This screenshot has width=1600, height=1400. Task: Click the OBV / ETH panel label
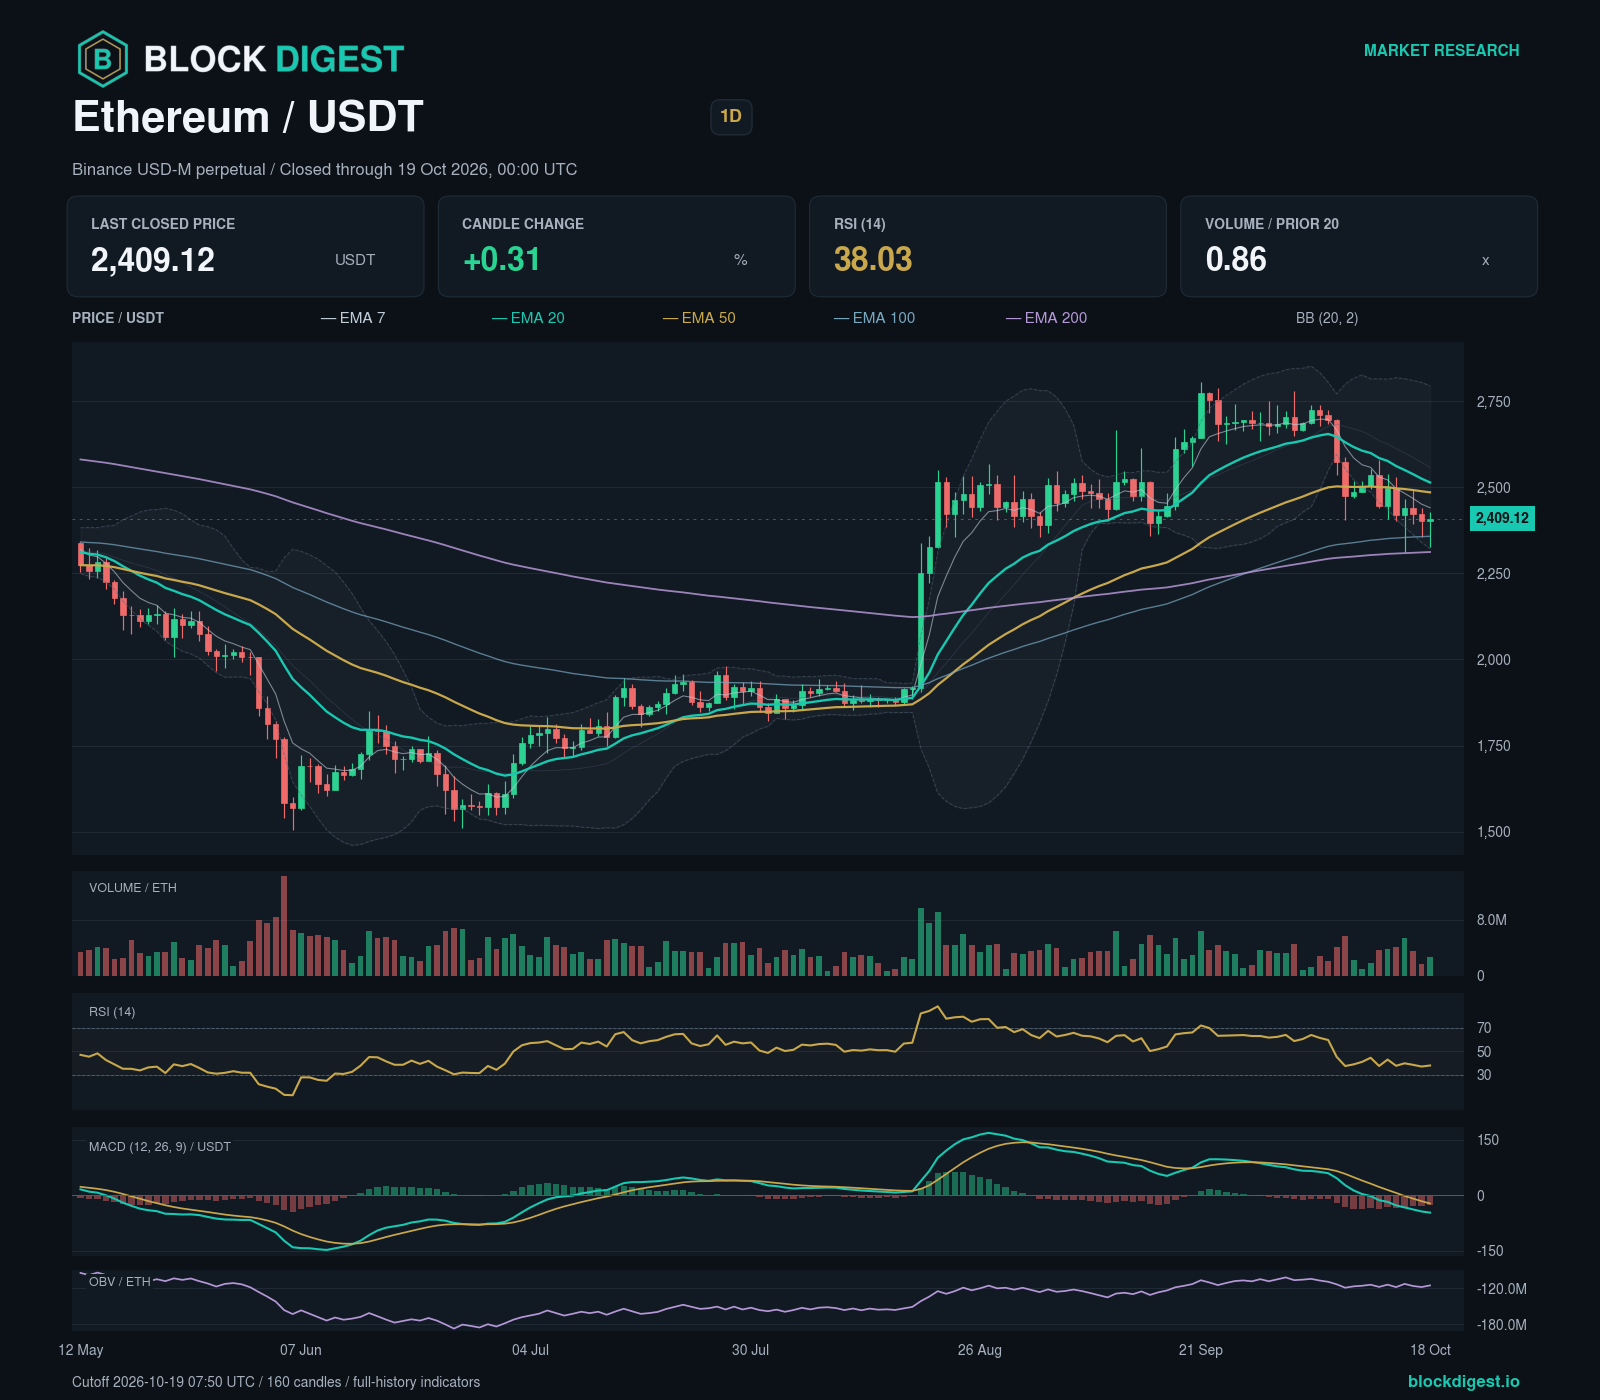point(120,1282)
